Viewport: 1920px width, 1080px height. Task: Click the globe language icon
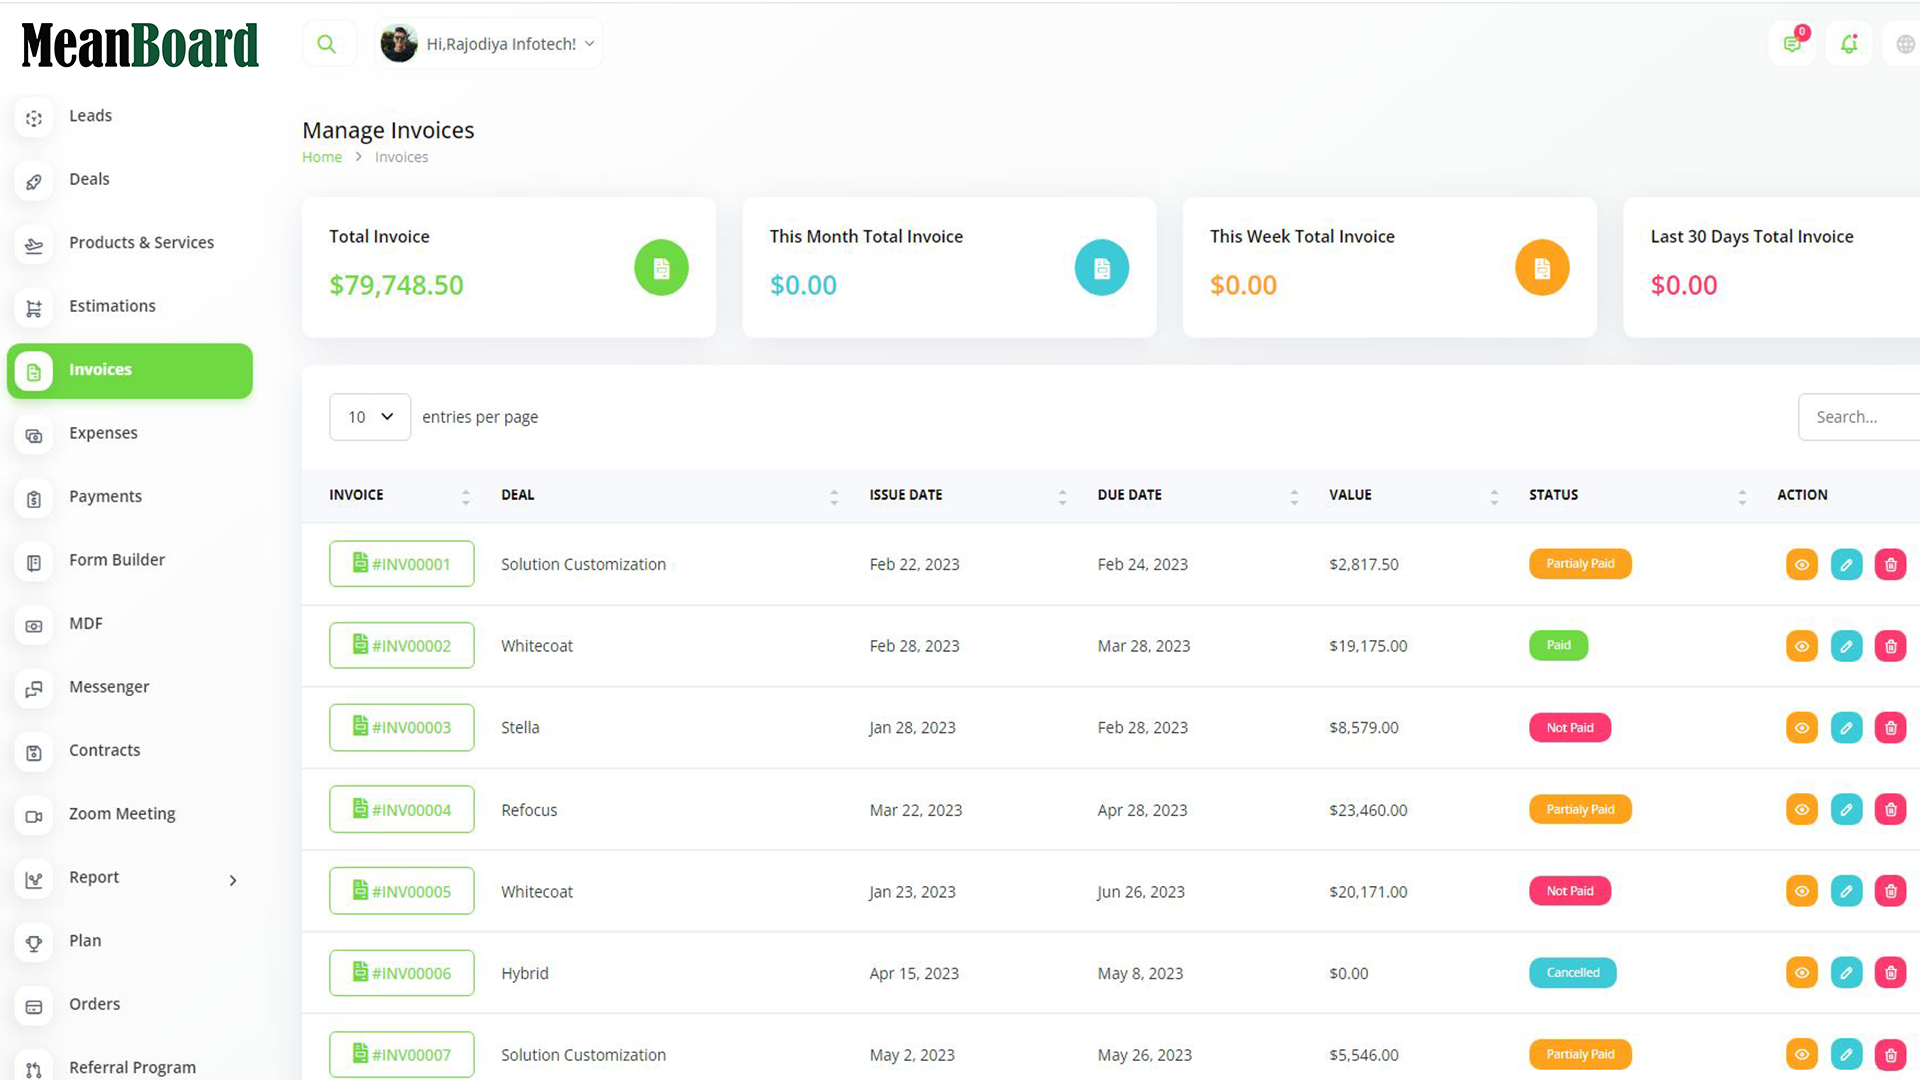tap(1905, 44)
